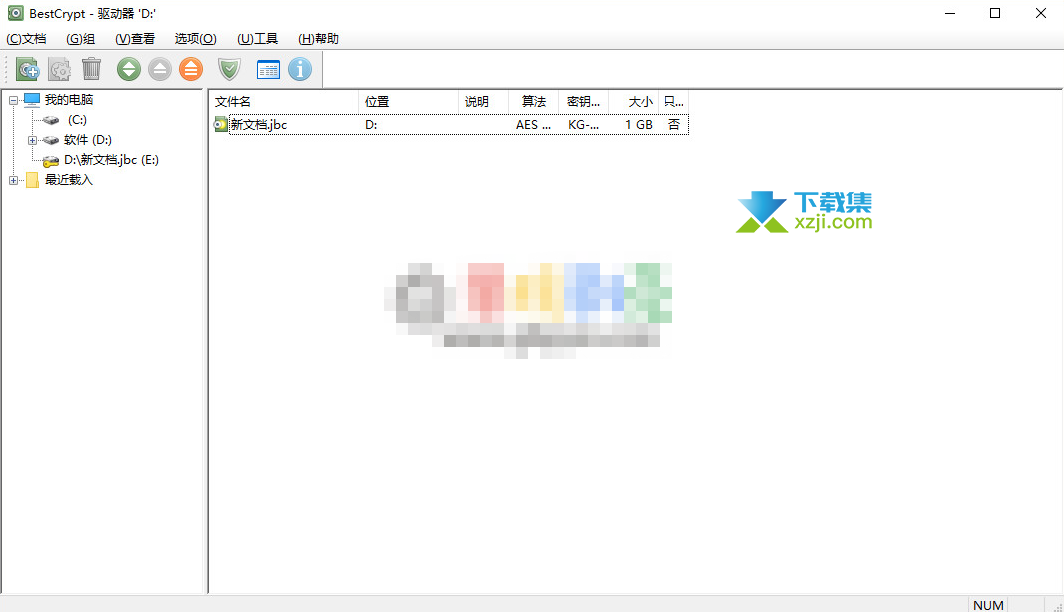Open the (H)帮助 menu
The width and height of the screenshot is (1064, 612).
point(318,39)
